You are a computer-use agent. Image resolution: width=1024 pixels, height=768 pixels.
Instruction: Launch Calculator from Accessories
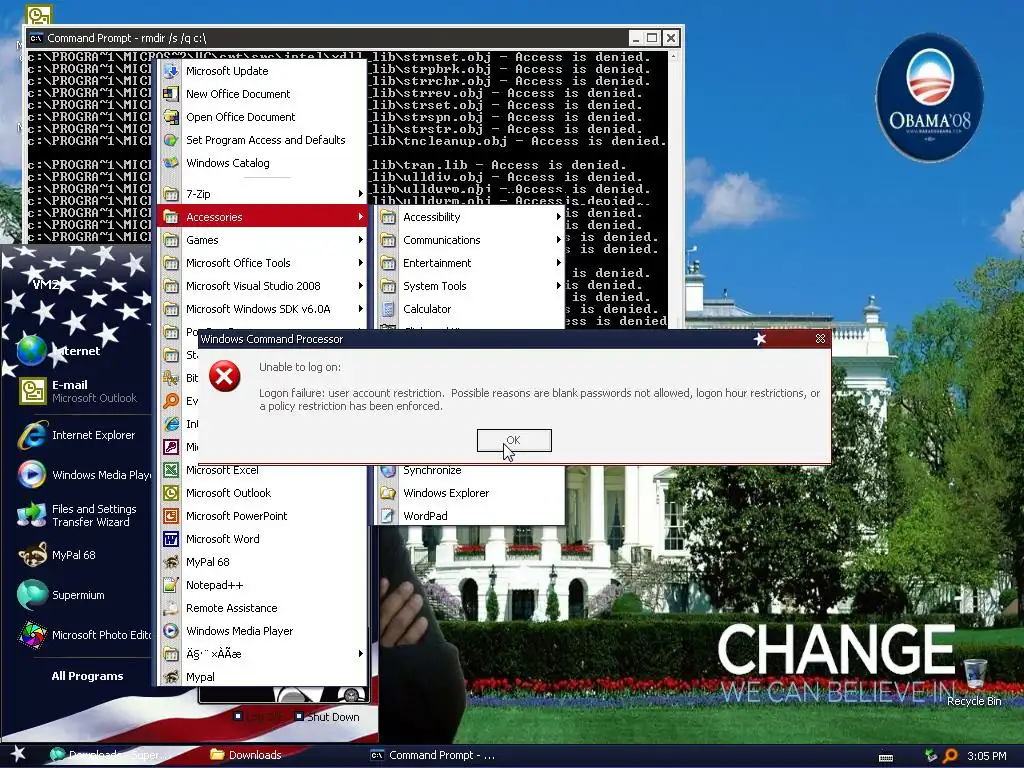470,308
